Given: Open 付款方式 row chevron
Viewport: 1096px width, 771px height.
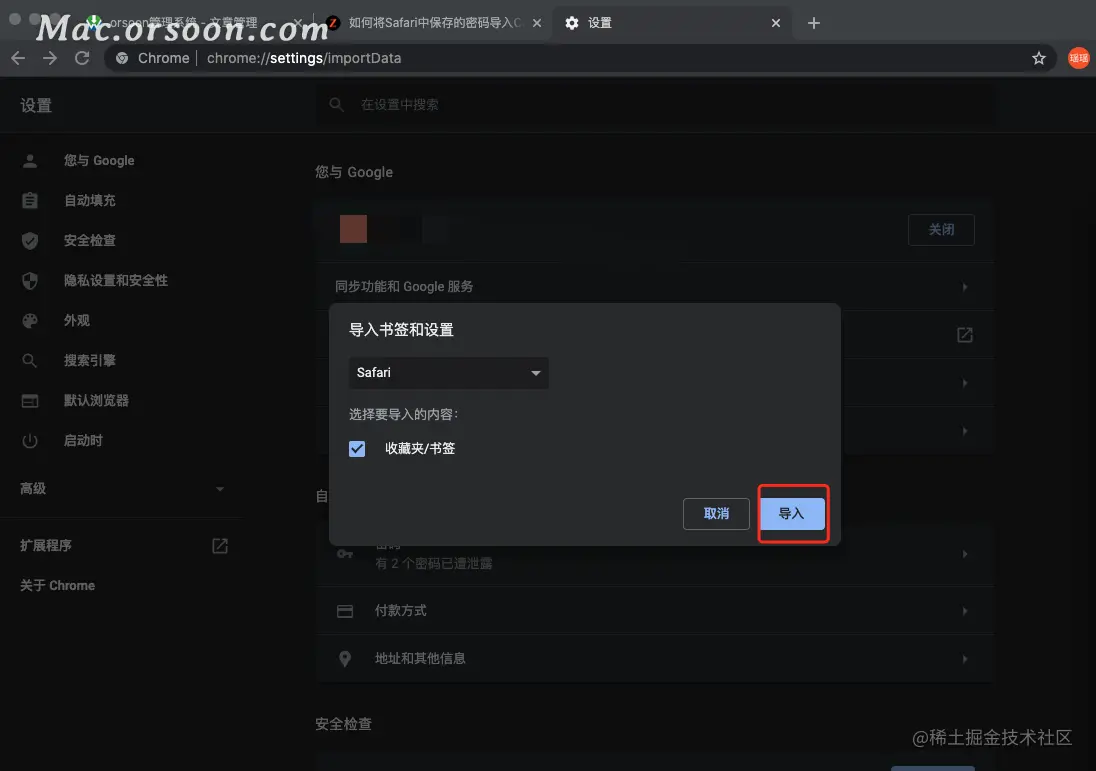Looking at the screenshot, I should click(x=965, y=611).
